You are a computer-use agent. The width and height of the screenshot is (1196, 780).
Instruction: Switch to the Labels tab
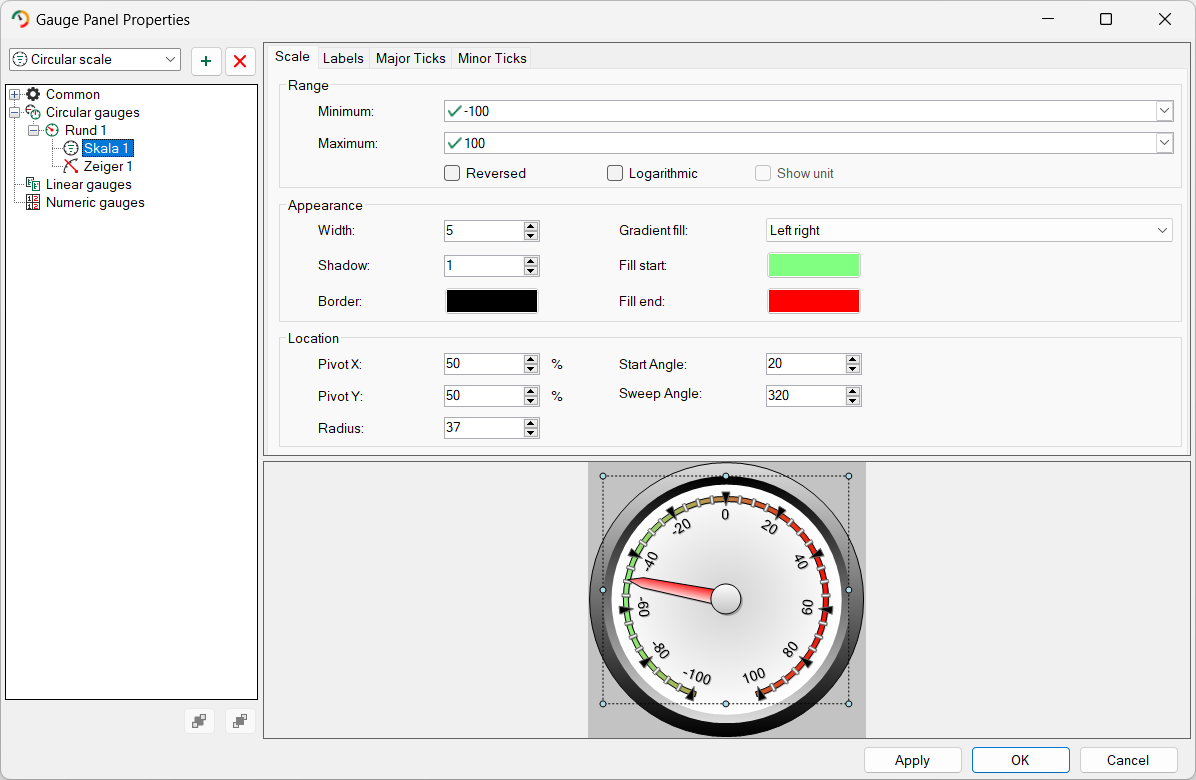coord(343,58)
